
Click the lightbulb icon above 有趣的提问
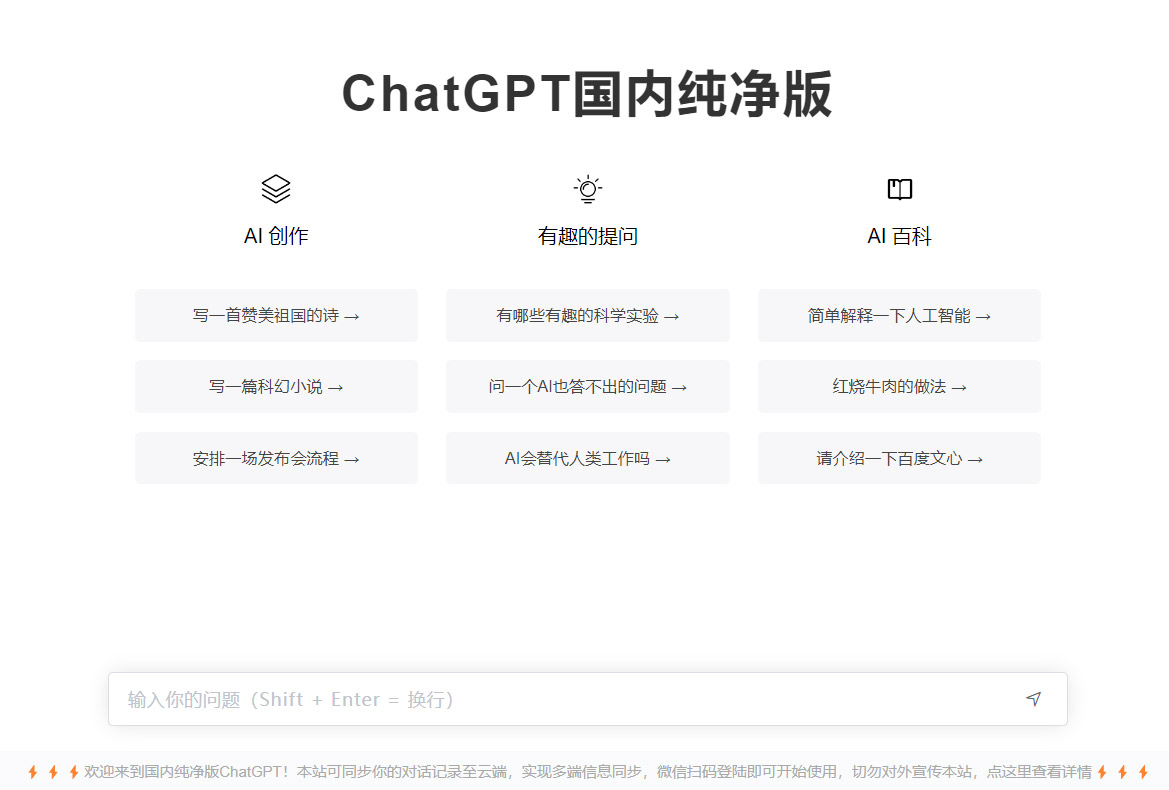coord(587,189)
